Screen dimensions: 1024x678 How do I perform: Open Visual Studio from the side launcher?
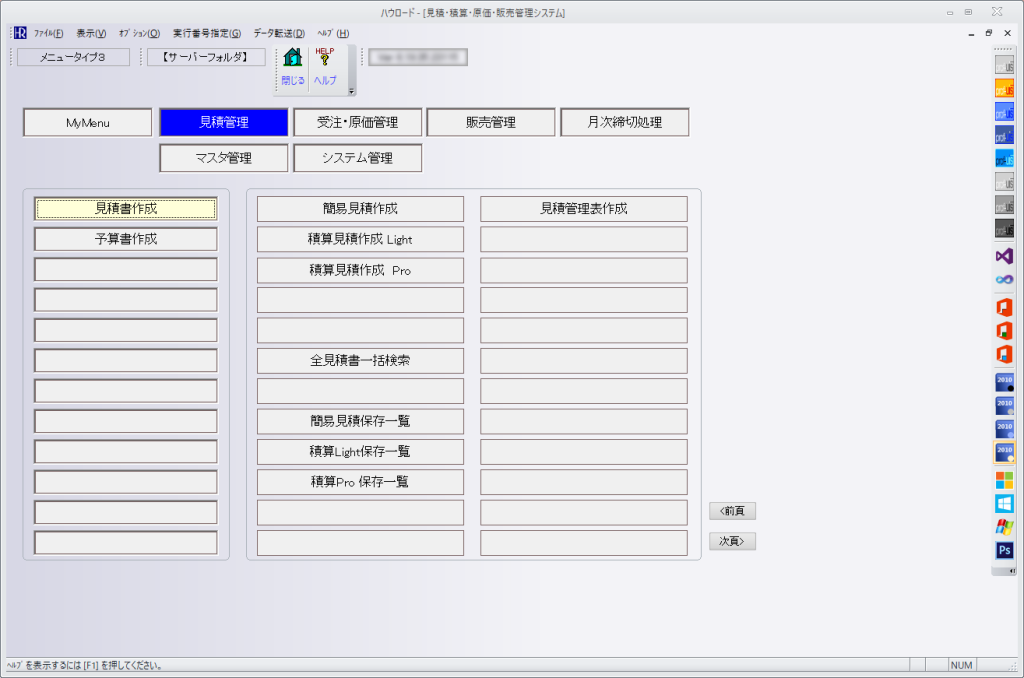1004,256
